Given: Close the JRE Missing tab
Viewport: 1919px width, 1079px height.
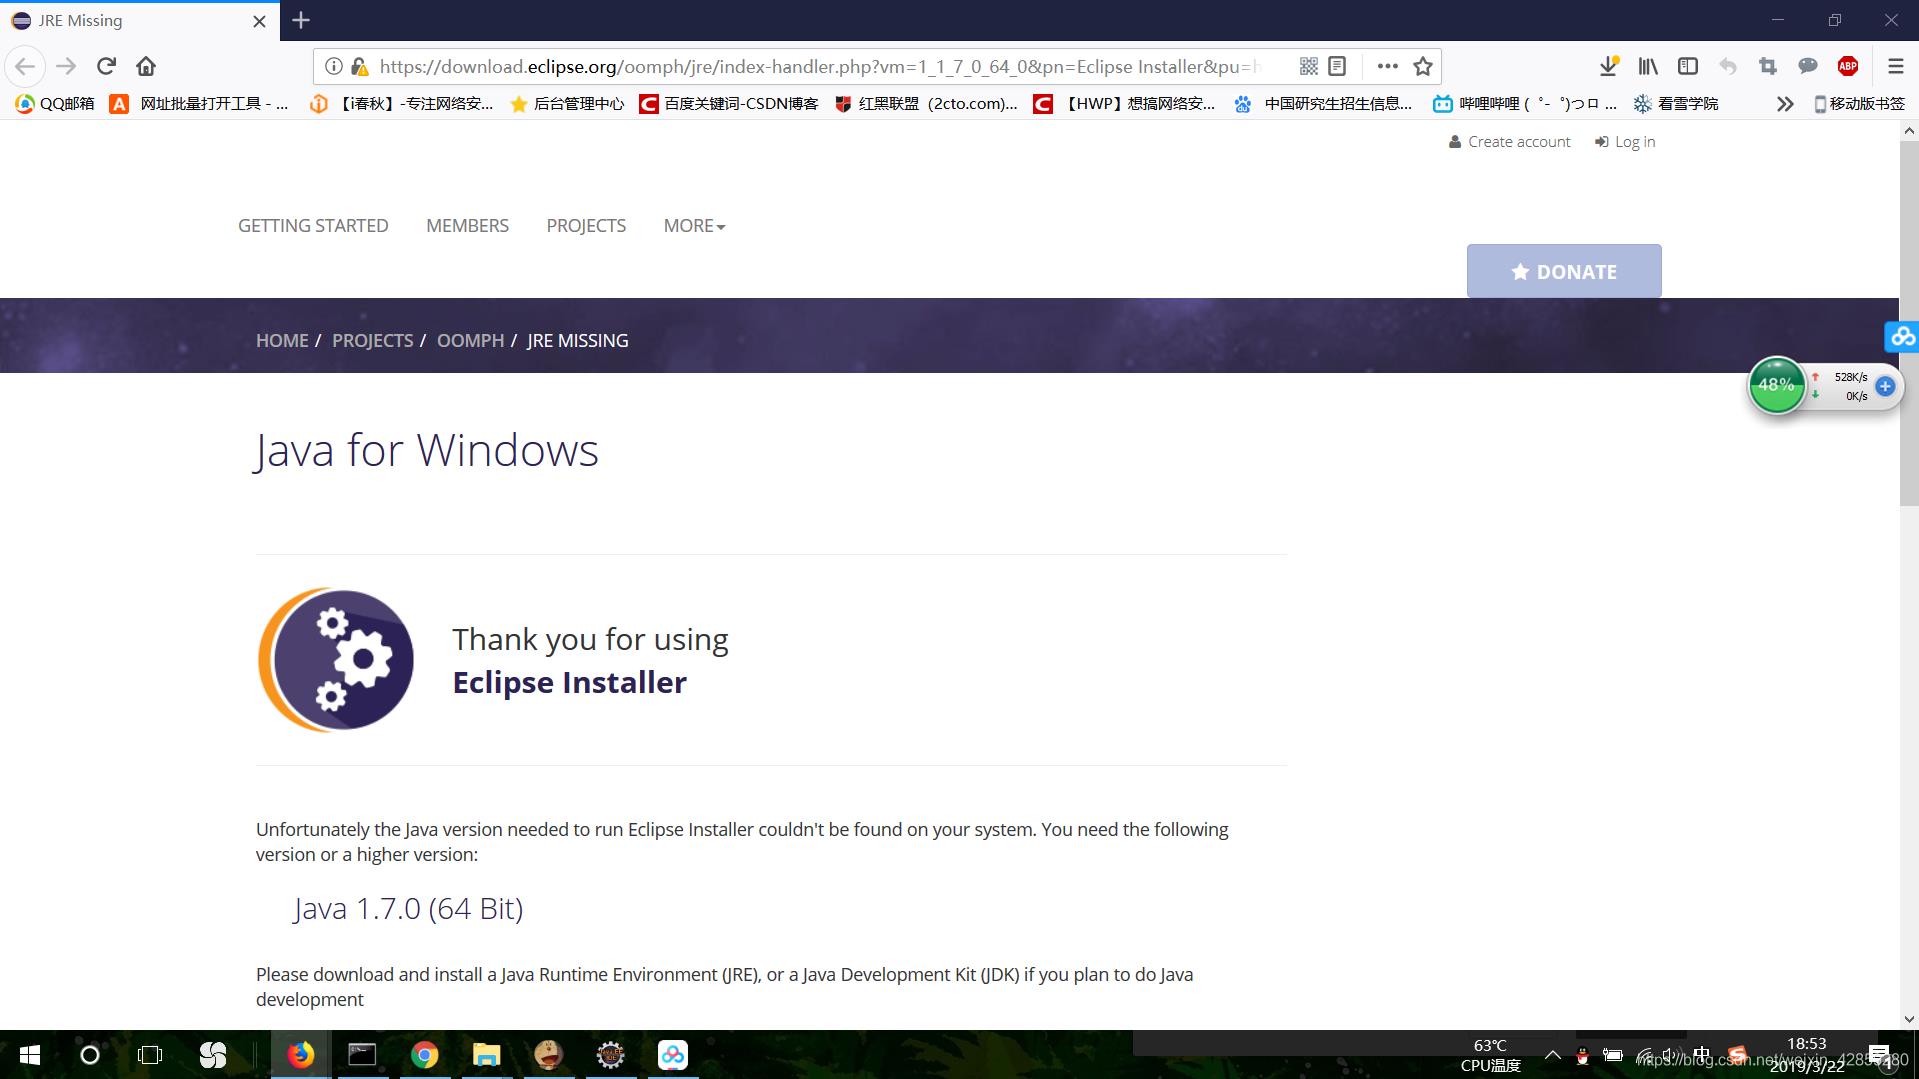Looking at the screenshot, I should [259, 21].
